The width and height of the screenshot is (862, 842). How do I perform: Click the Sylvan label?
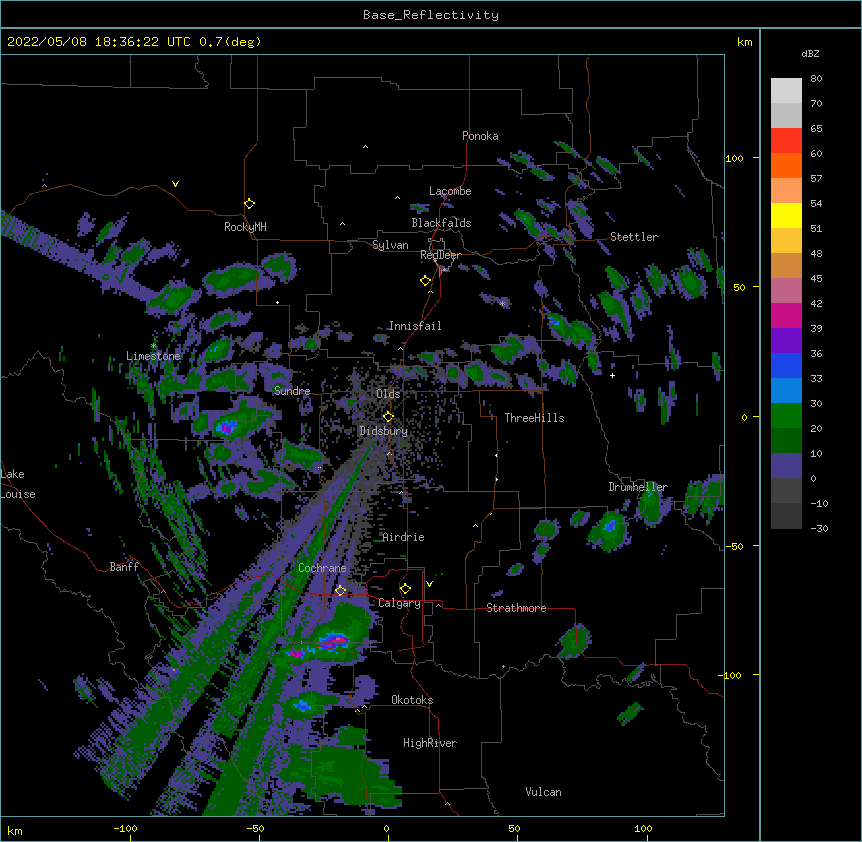390,245
